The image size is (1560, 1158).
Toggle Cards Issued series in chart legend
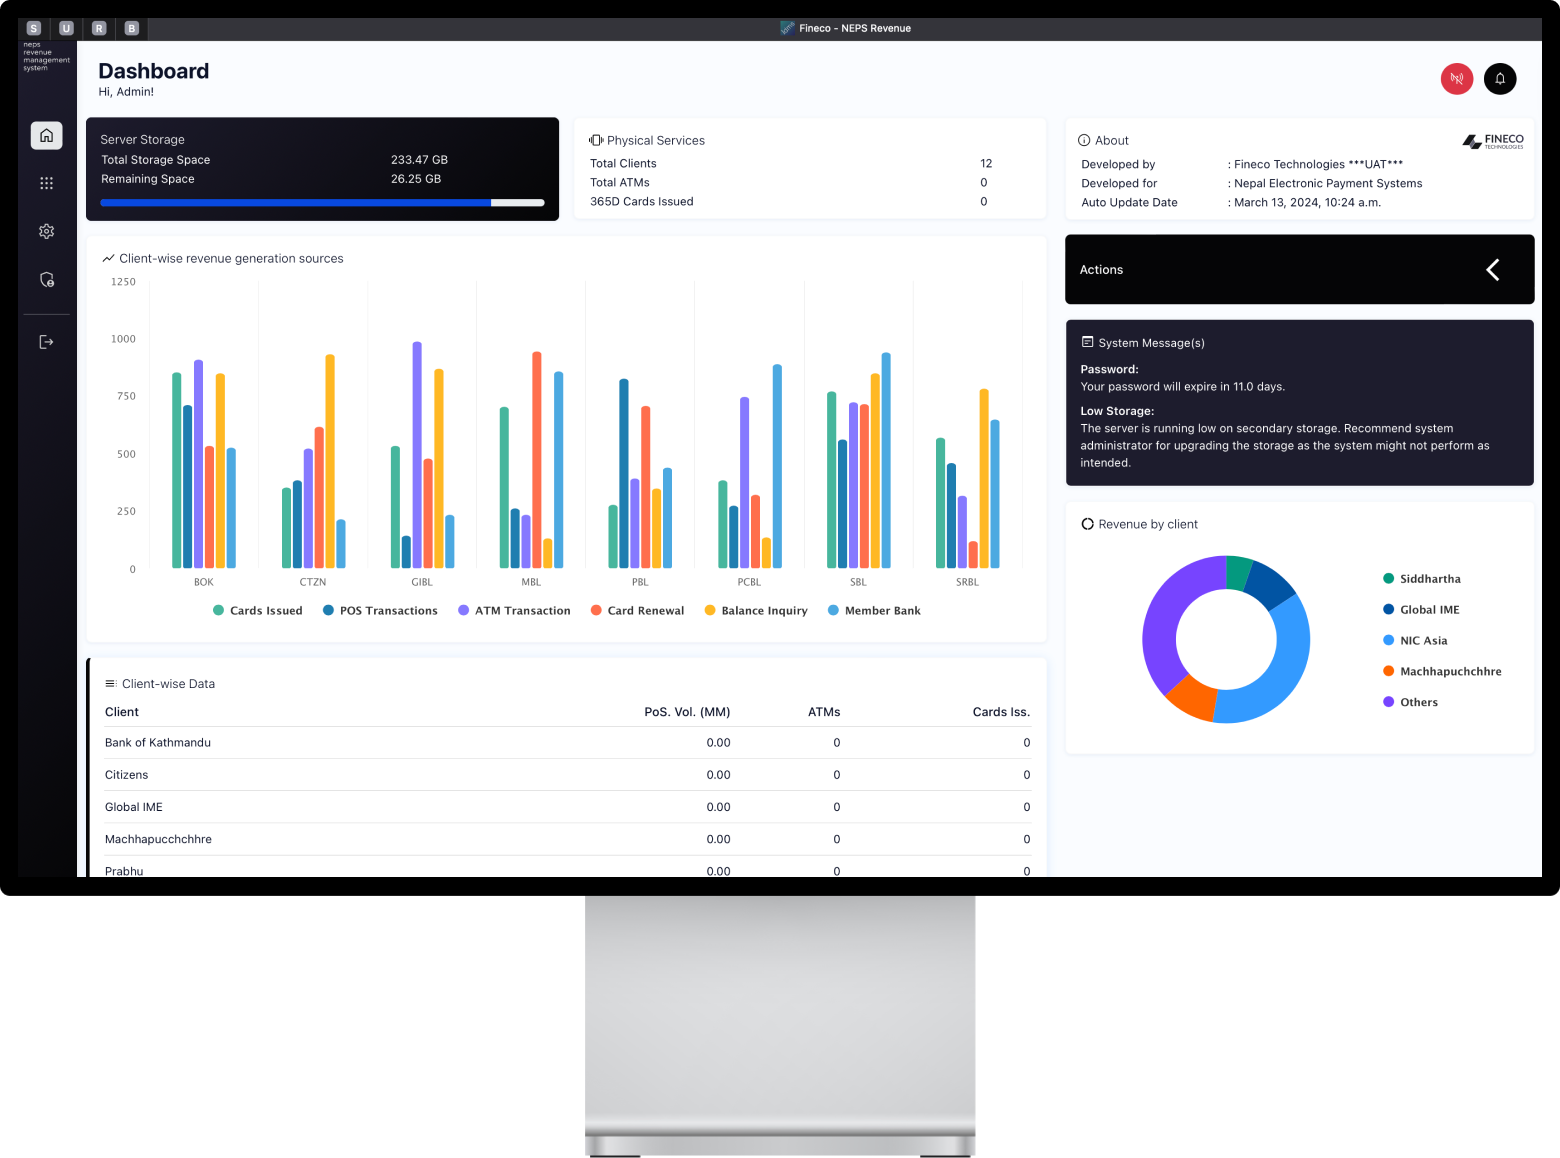(x=257, y=610)
